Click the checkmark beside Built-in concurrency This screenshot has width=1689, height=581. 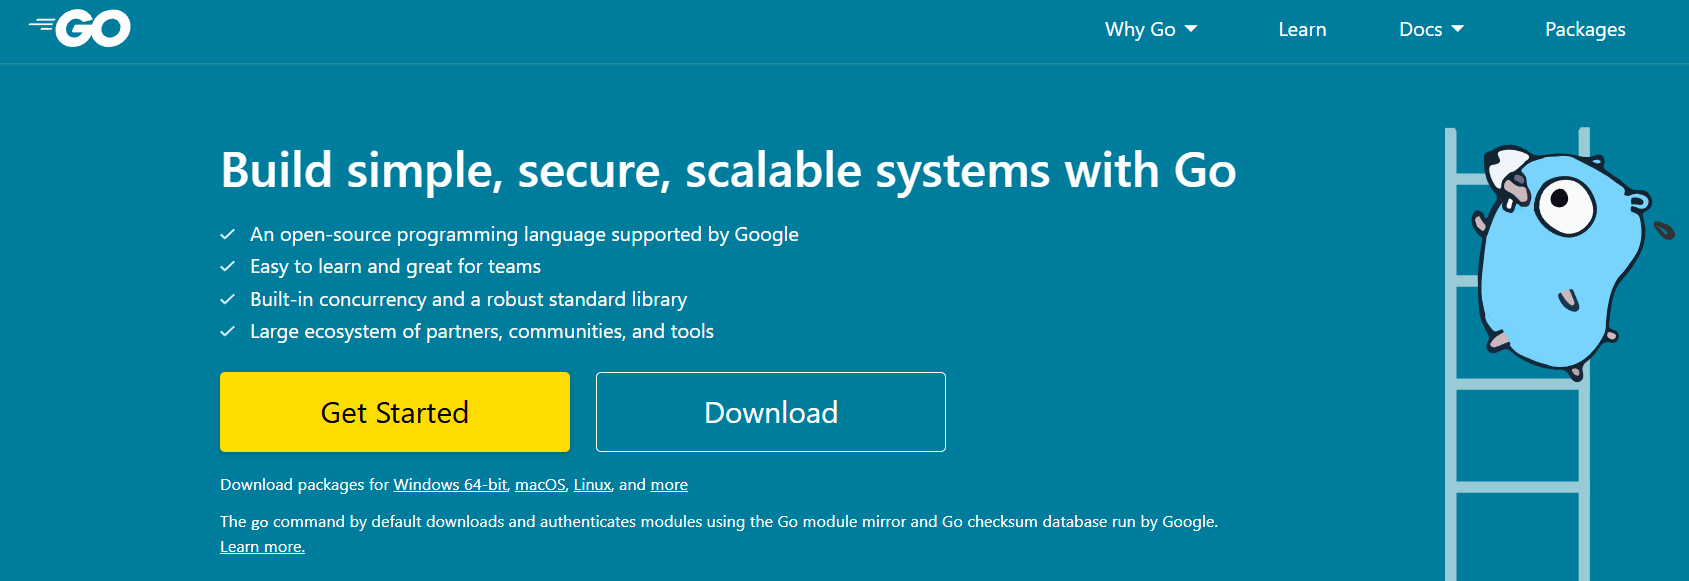[228, 299]
